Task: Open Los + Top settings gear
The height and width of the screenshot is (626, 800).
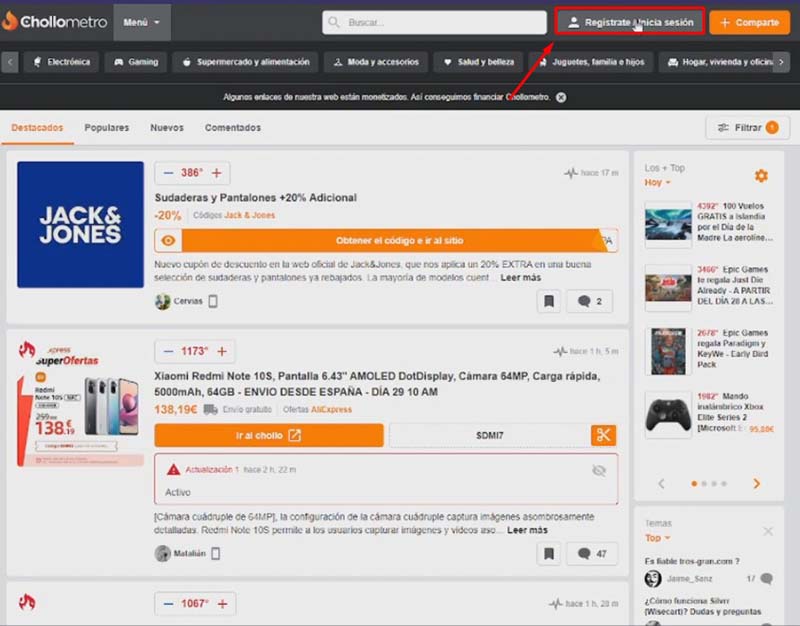Action: [761, 176]
